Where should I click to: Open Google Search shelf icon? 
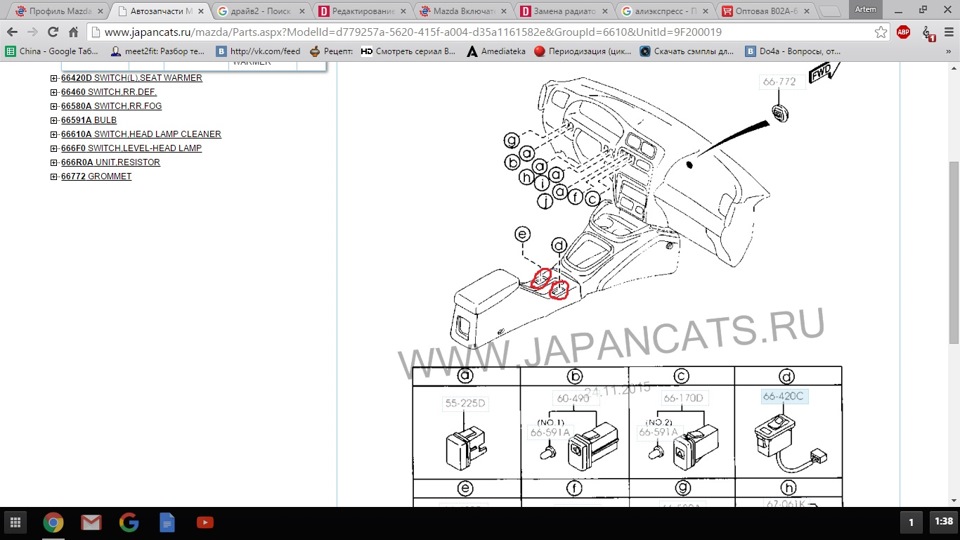click(129, 522)
